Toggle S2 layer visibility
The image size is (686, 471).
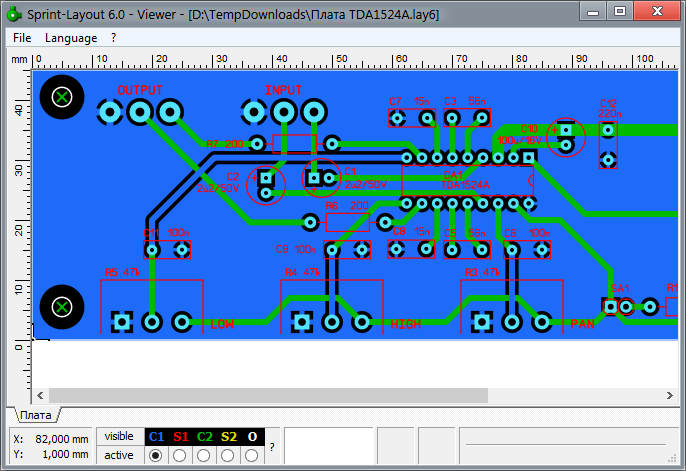pyautogui.click(x=229, y=436)
